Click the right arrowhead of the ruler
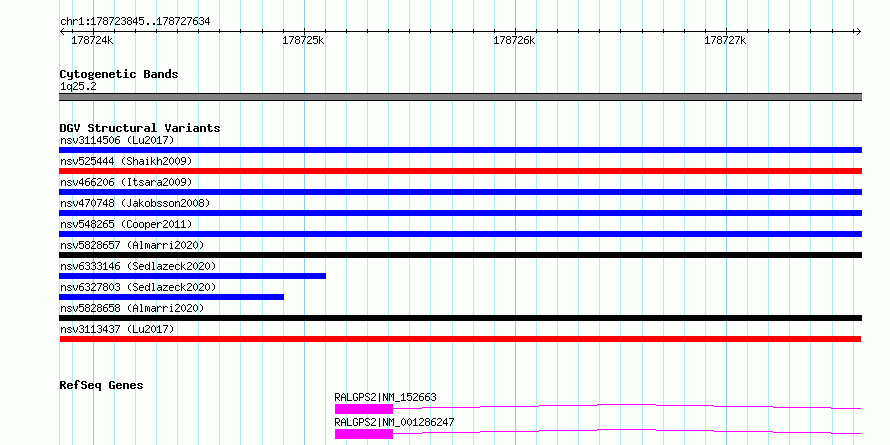Viewport: 890px width, 445px height. coord(858,32)
